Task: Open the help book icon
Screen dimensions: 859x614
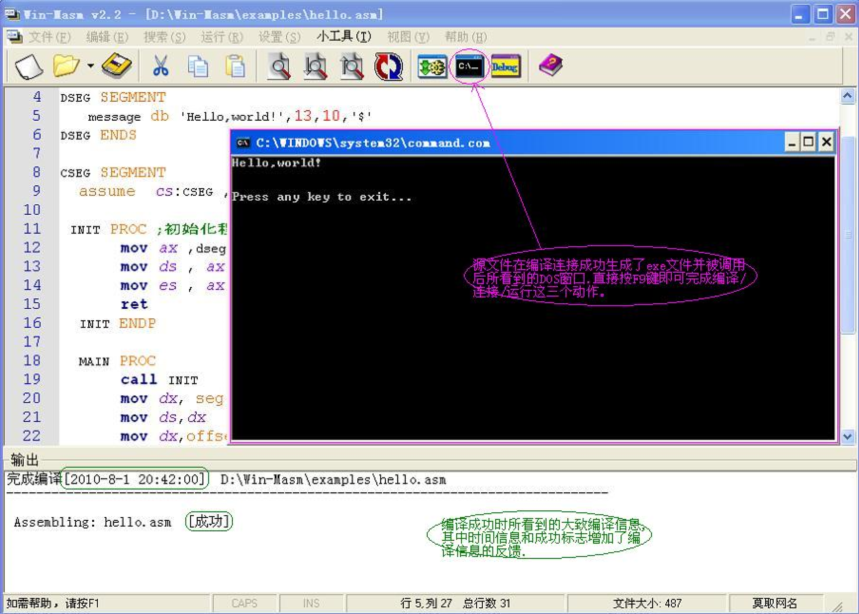Action: [x=550, y=67]
